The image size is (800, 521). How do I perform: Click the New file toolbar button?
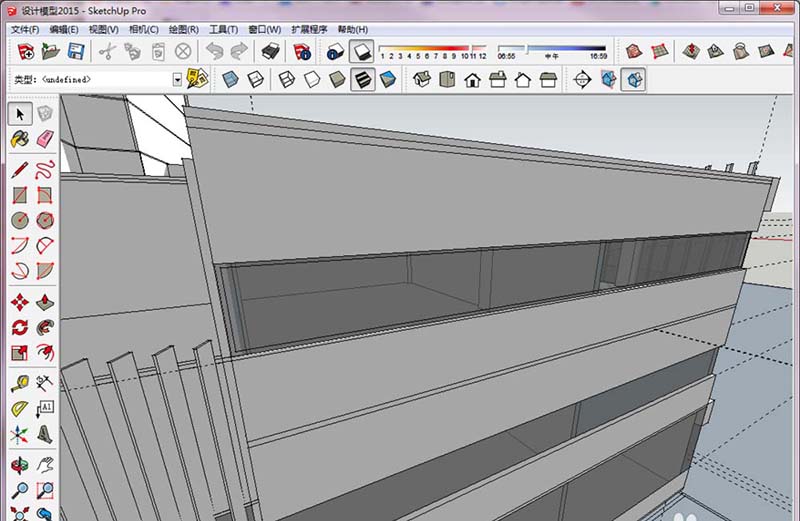coord(26,52)
